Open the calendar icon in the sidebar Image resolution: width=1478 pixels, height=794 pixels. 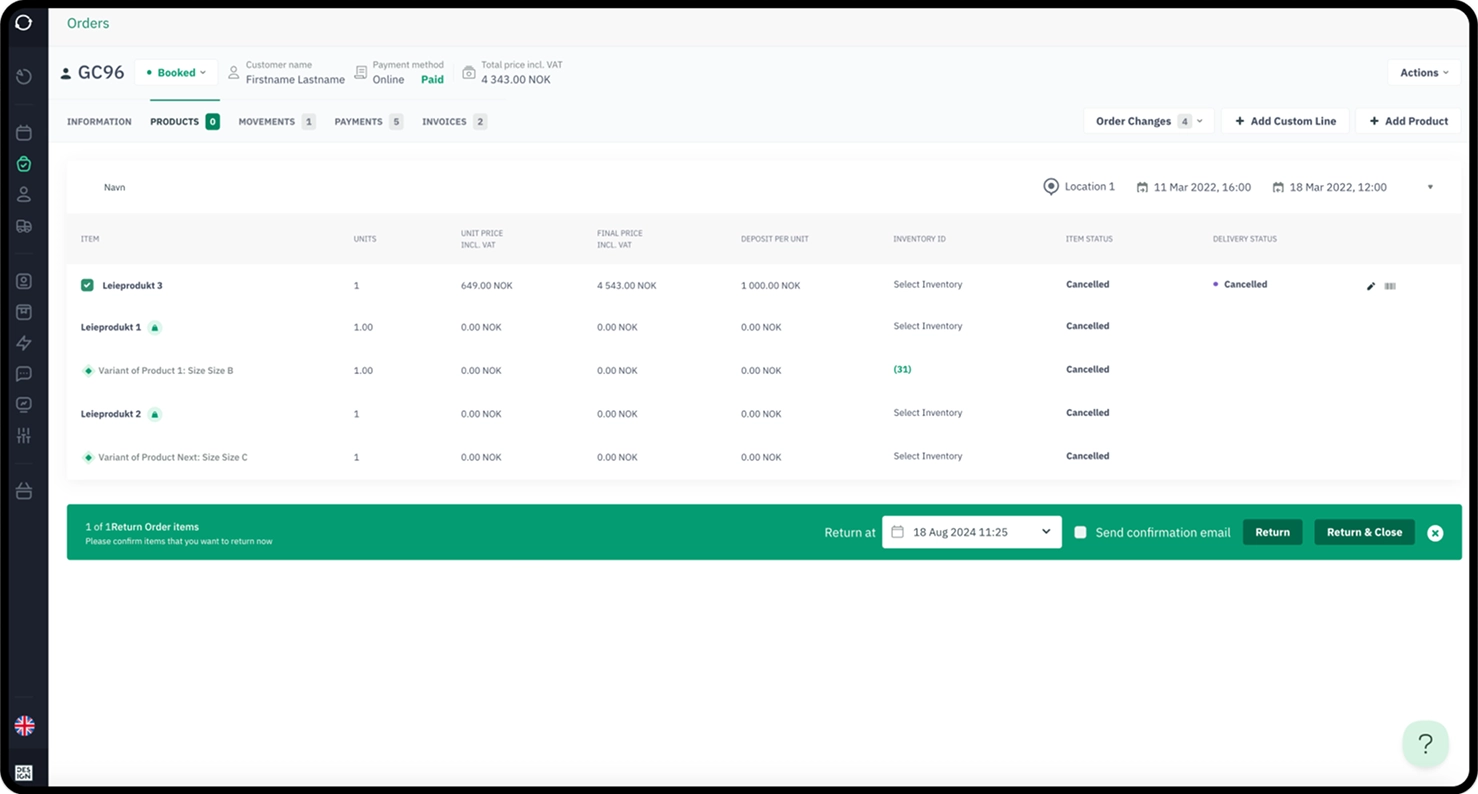coord(24,133)
